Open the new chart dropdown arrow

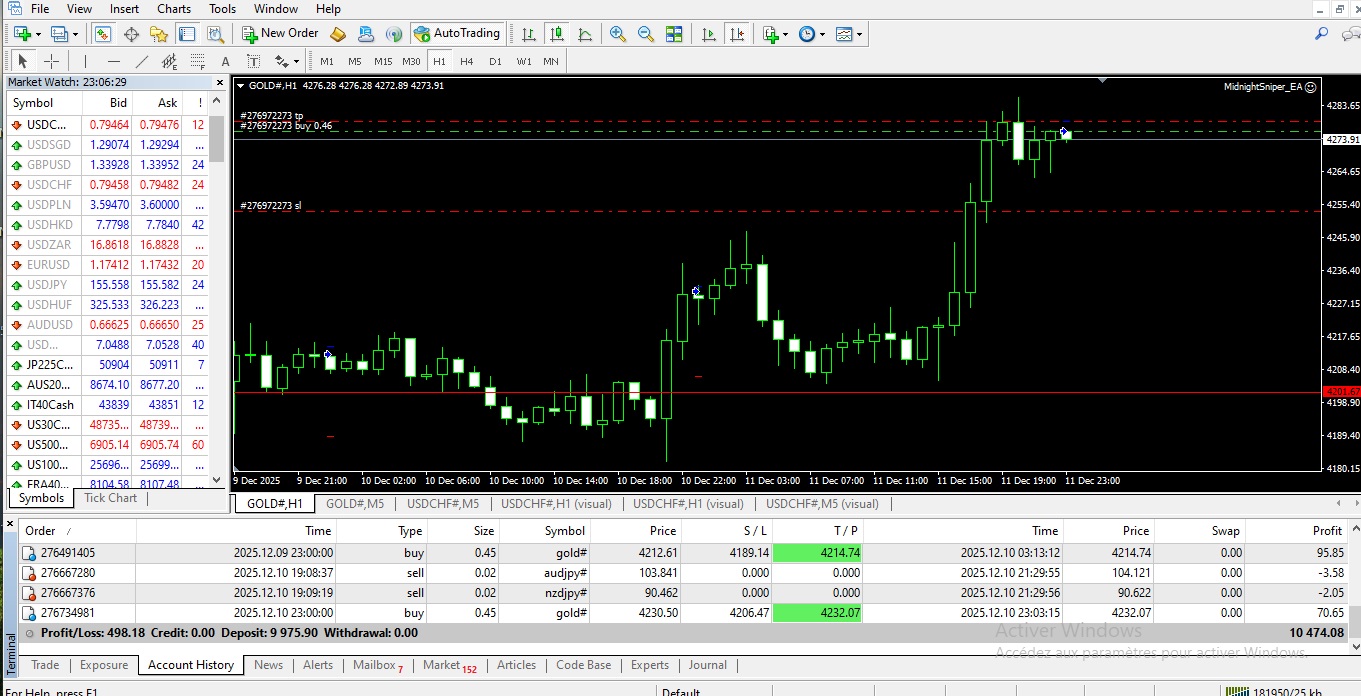point(36,34)
